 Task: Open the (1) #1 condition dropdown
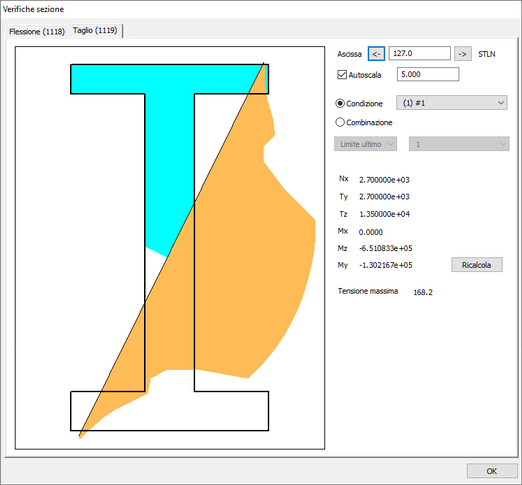coord(452,103)
